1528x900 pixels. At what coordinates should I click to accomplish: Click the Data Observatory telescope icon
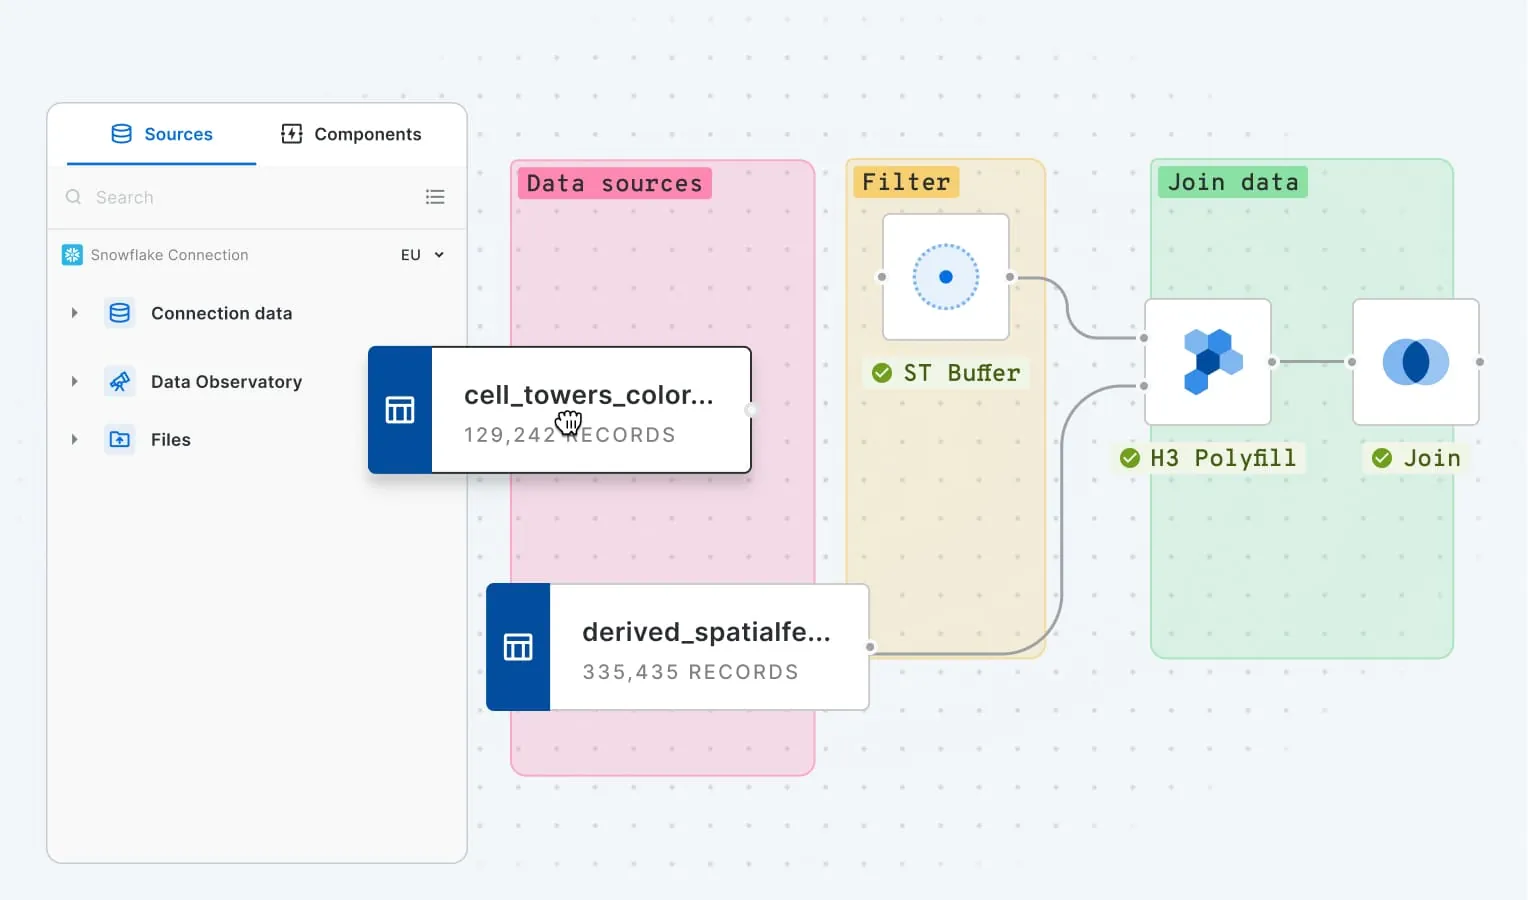(120, 381)
